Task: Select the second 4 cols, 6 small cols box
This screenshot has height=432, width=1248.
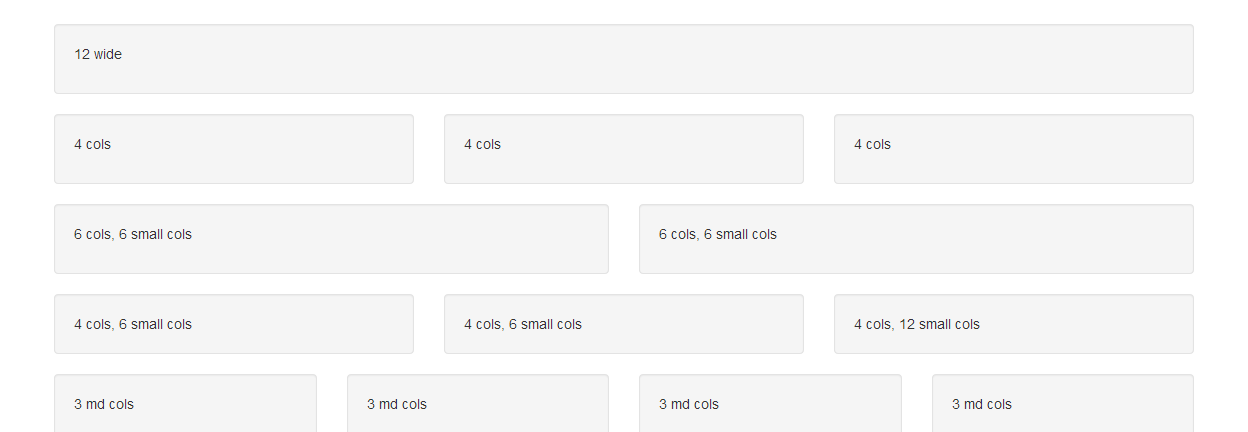Action: pyautogui.click(x=624, y=324)
